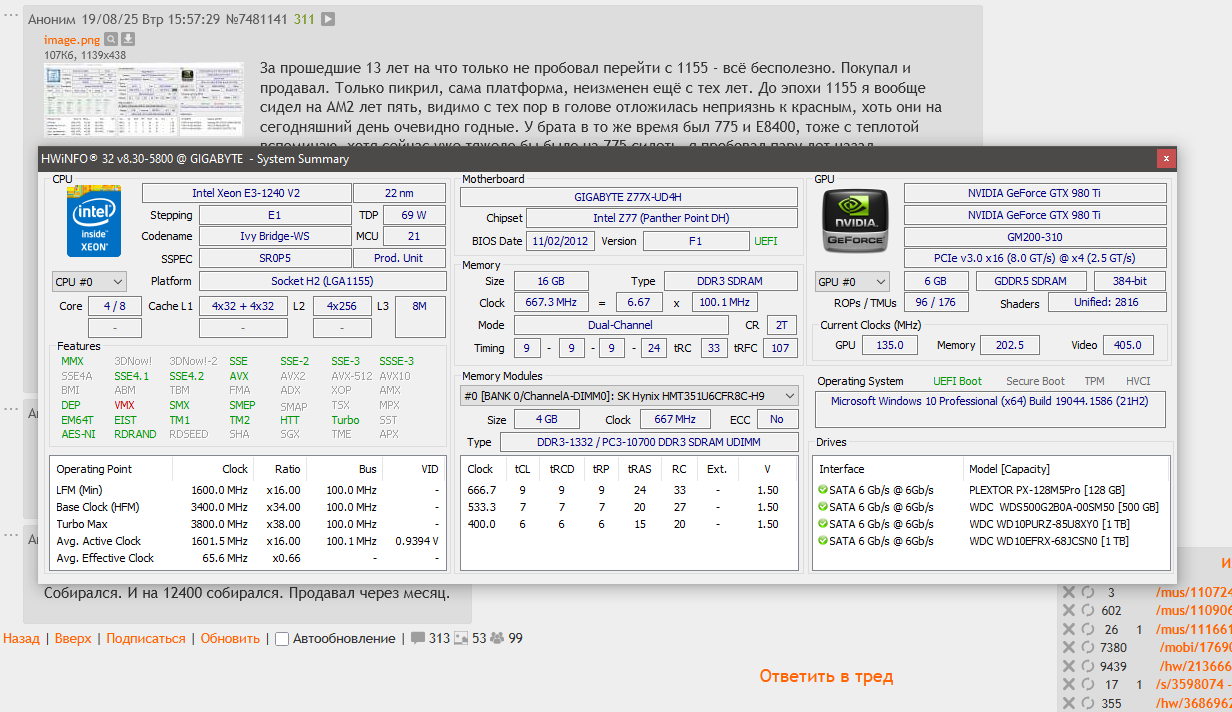1232x712 pixels.
Task: Close the HWiNFO System Summary window
Action: pyautogui.click(x=1165, y=158)
